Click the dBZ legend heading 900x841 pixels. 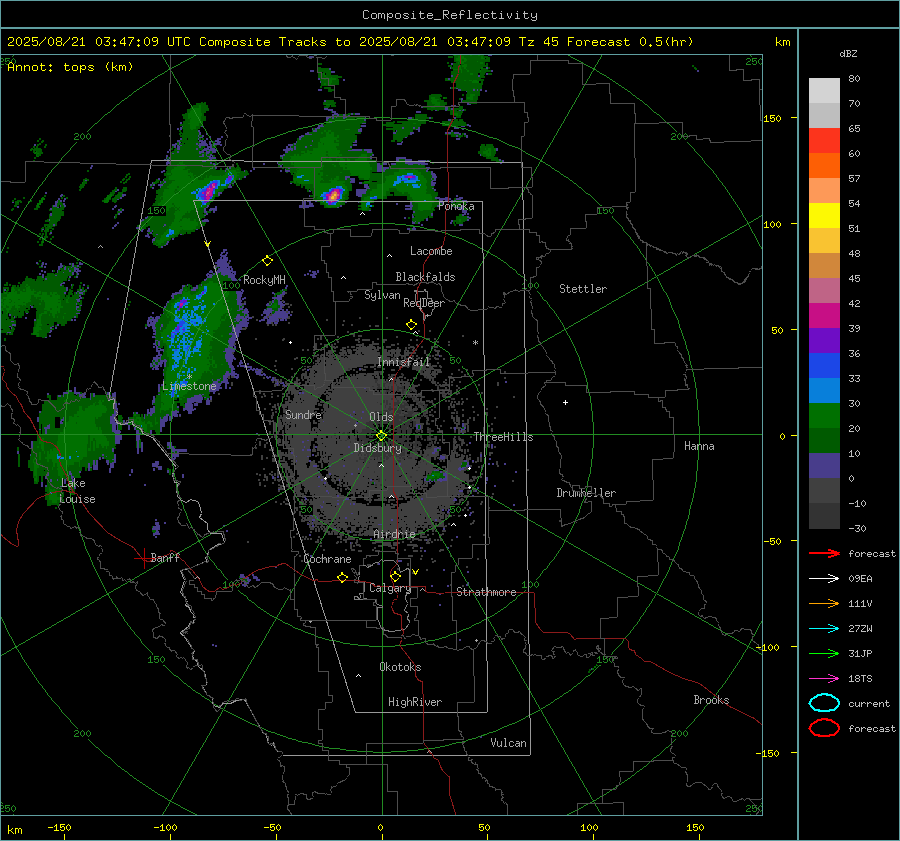point(848,53)
